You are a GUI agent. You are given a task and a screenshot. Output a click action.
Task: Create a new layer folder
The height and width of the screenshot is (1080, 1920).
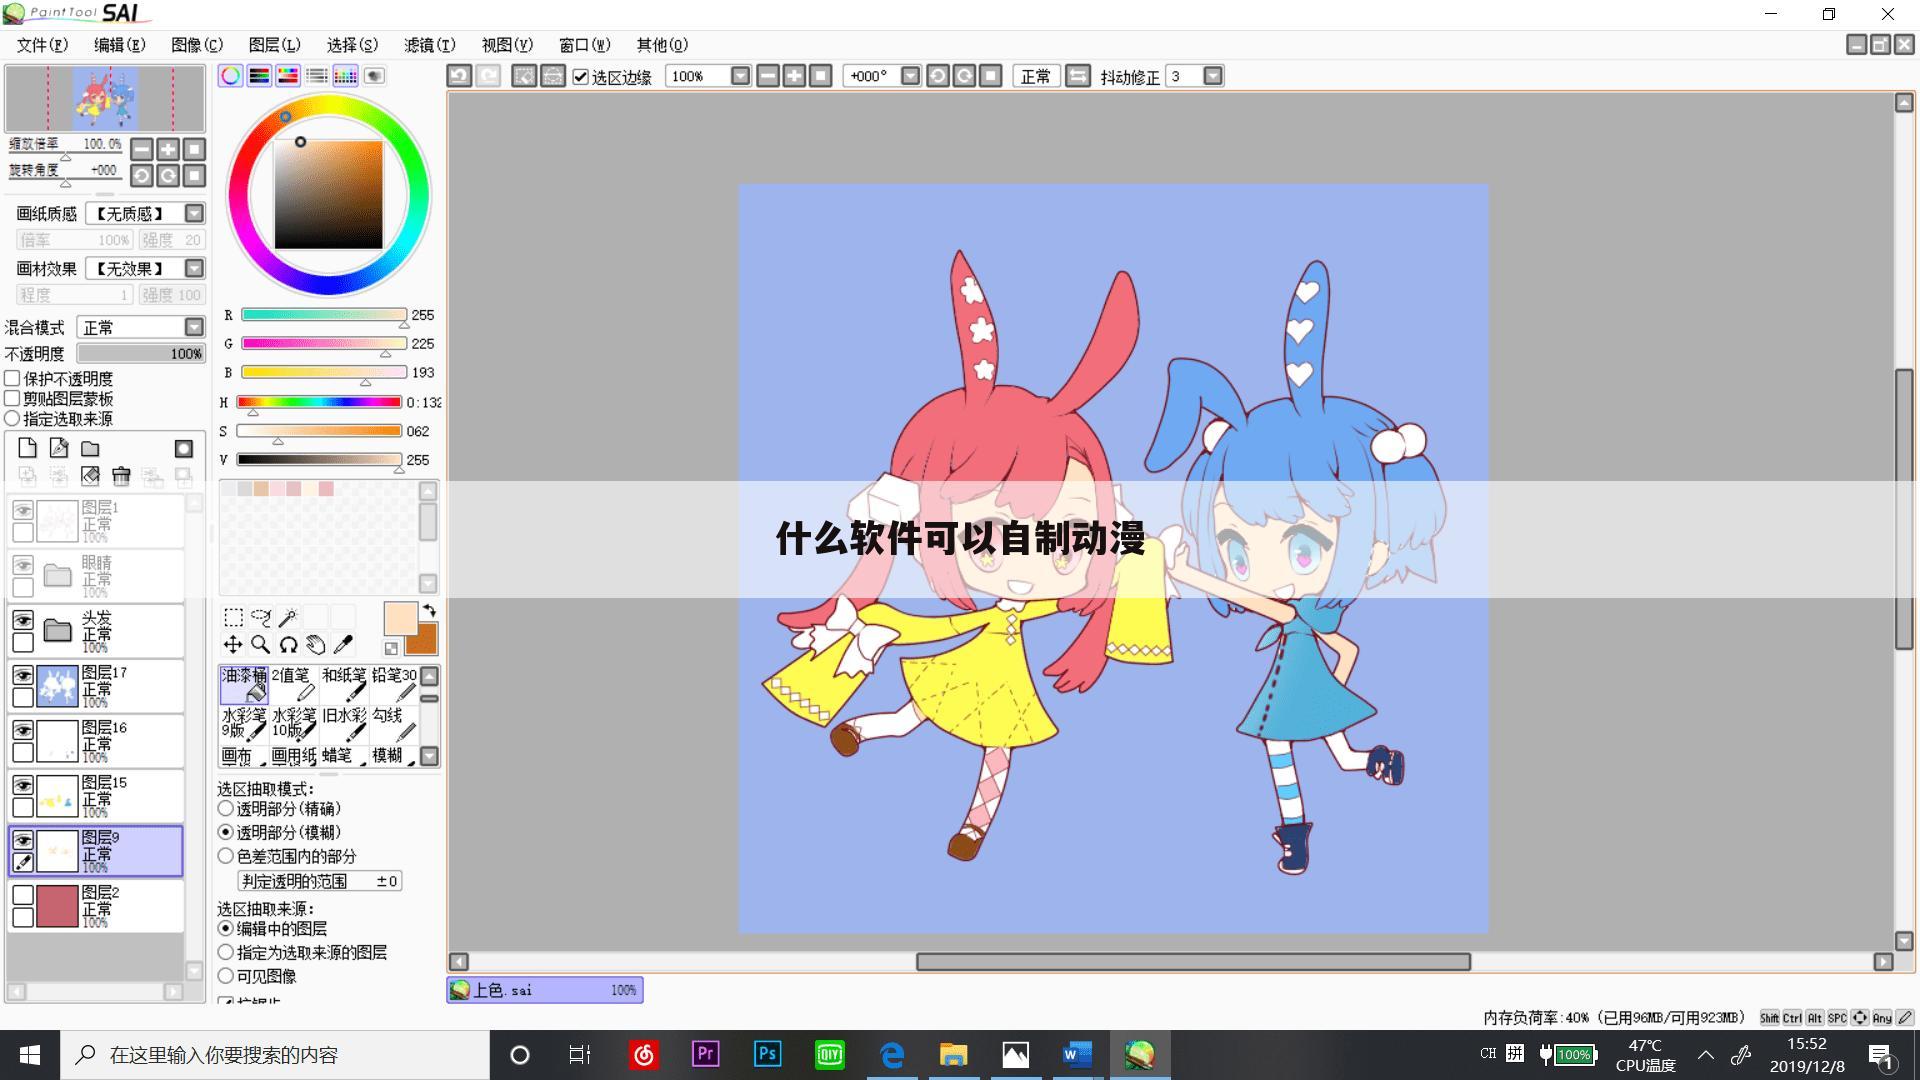(90, 449)
